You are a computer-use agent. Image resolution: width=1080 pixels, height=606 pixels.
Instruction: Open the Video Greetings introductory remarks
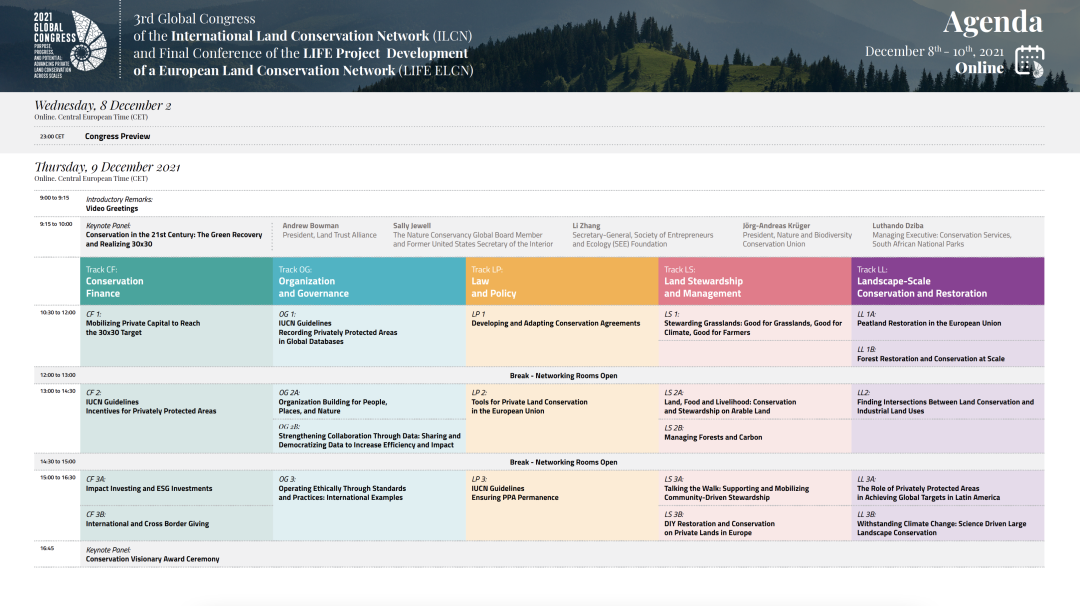tap(112, 209)
